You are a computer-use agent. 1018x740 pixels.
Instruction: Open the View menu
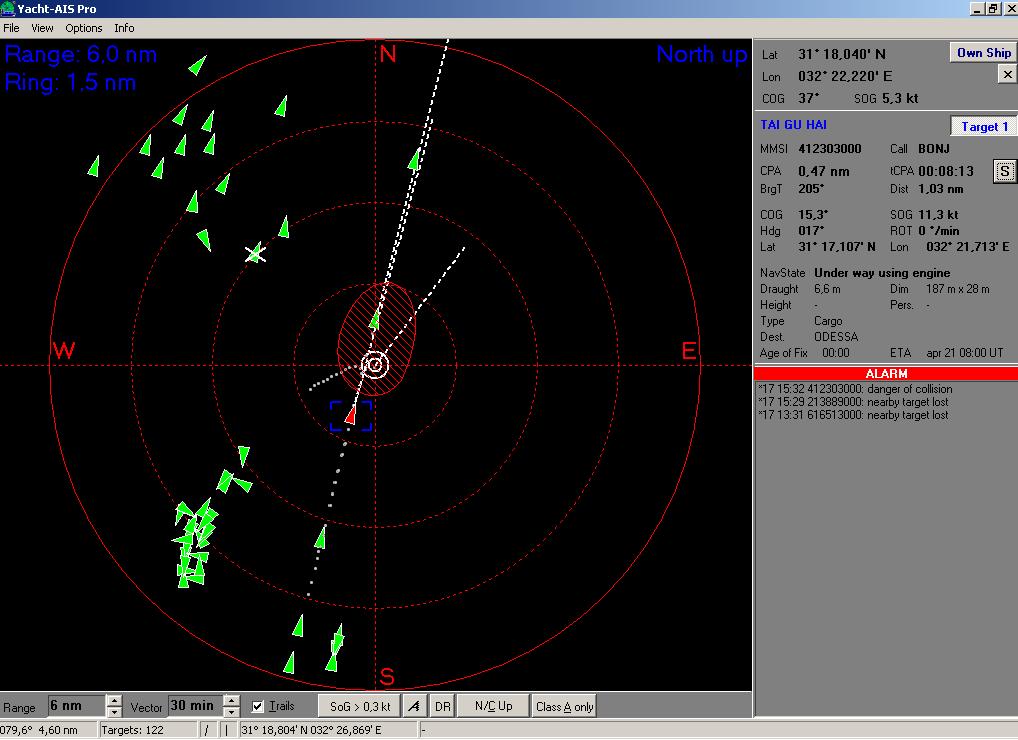(42, 28)
